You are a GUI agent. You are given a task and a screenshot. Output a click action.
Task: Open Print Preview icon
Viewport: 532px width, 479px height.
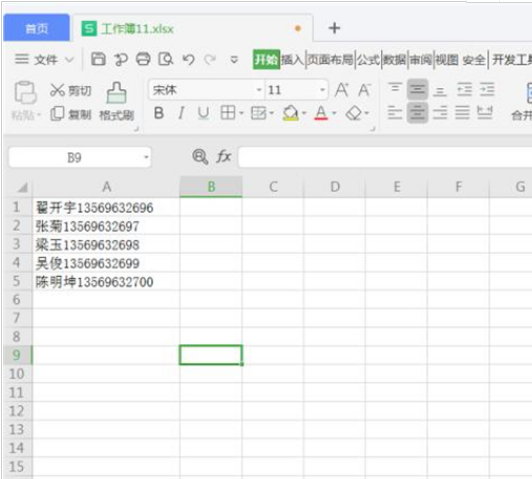(166, 59)
